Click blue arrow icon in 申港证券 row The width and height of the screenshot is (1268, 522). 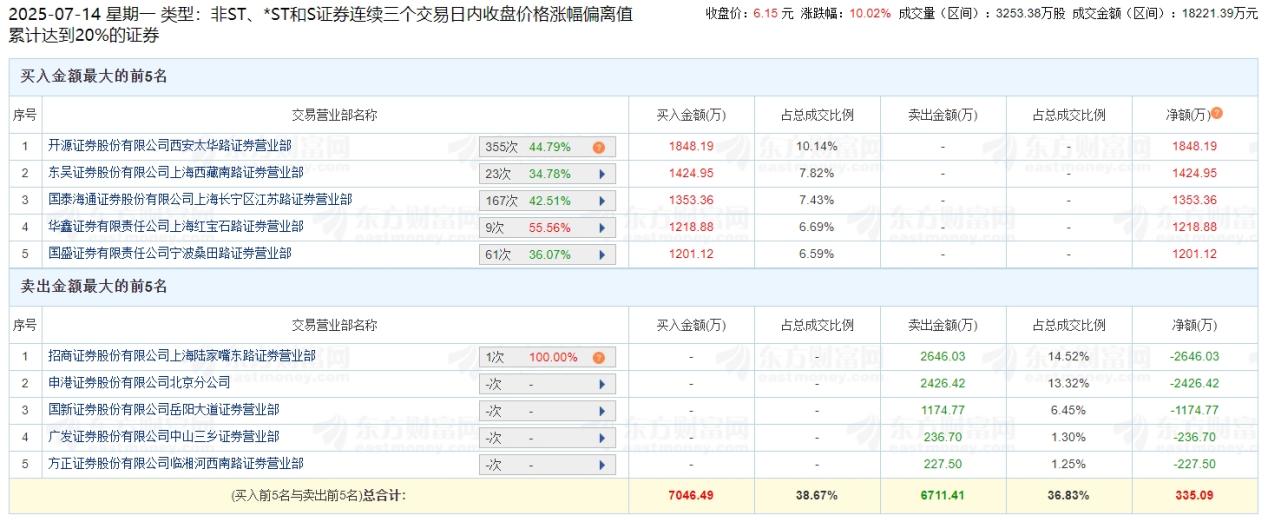click(601, 384)
